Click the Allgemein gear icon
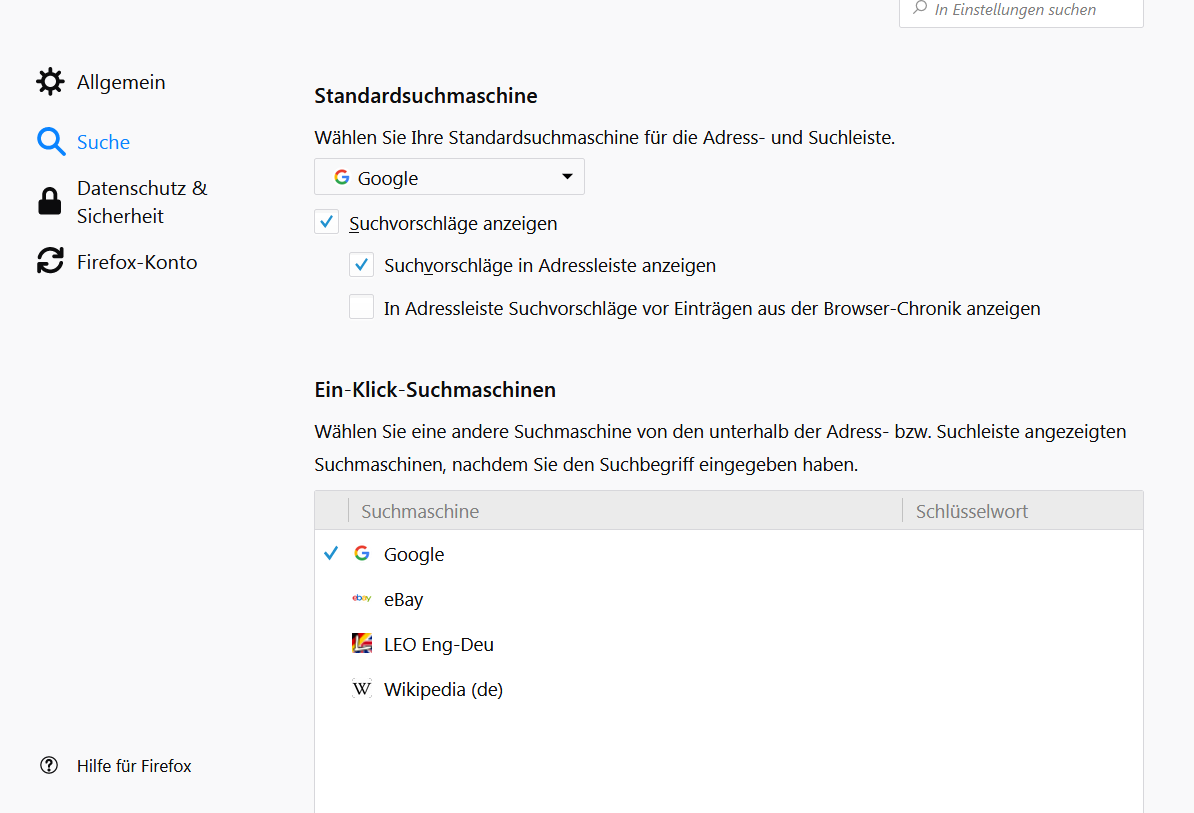This screenshot has height=813, width=1194. pyautogui.click(x=50, y=82)
